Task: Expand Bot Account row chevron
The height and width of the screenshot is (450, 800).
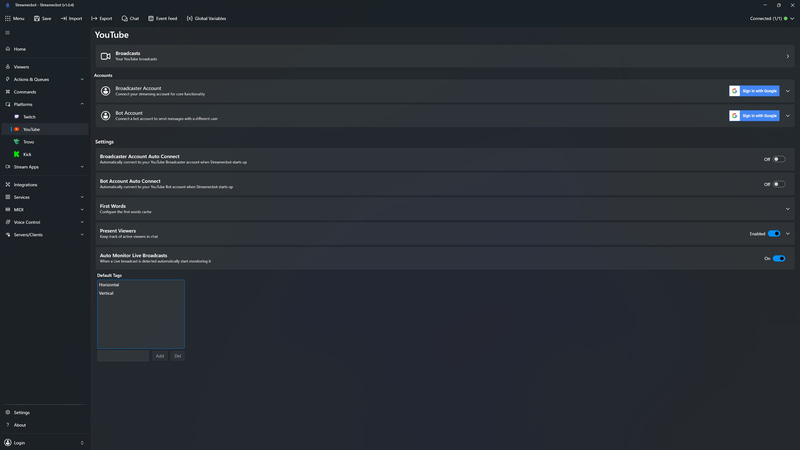Action: [788, 116]
